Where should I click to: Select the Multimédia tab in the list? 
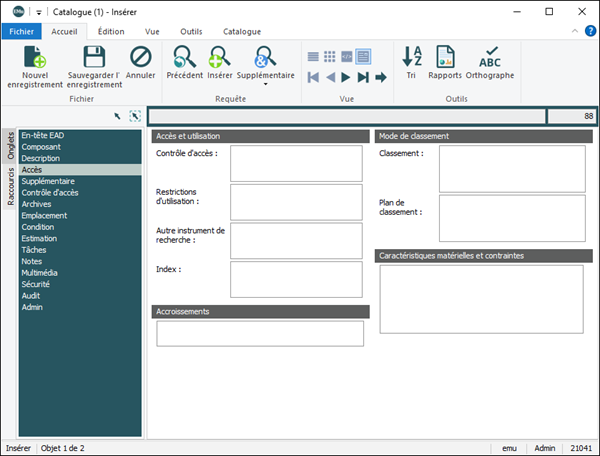pyautogui.click(x=41, y=273)
